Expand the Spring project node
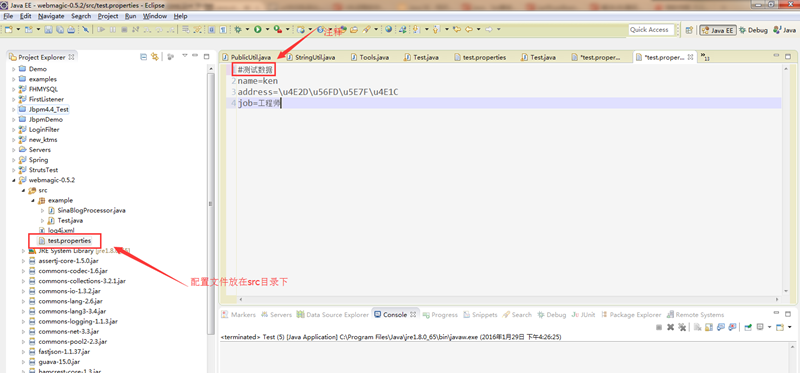The image size is (800, 373). tap(14, 160)
